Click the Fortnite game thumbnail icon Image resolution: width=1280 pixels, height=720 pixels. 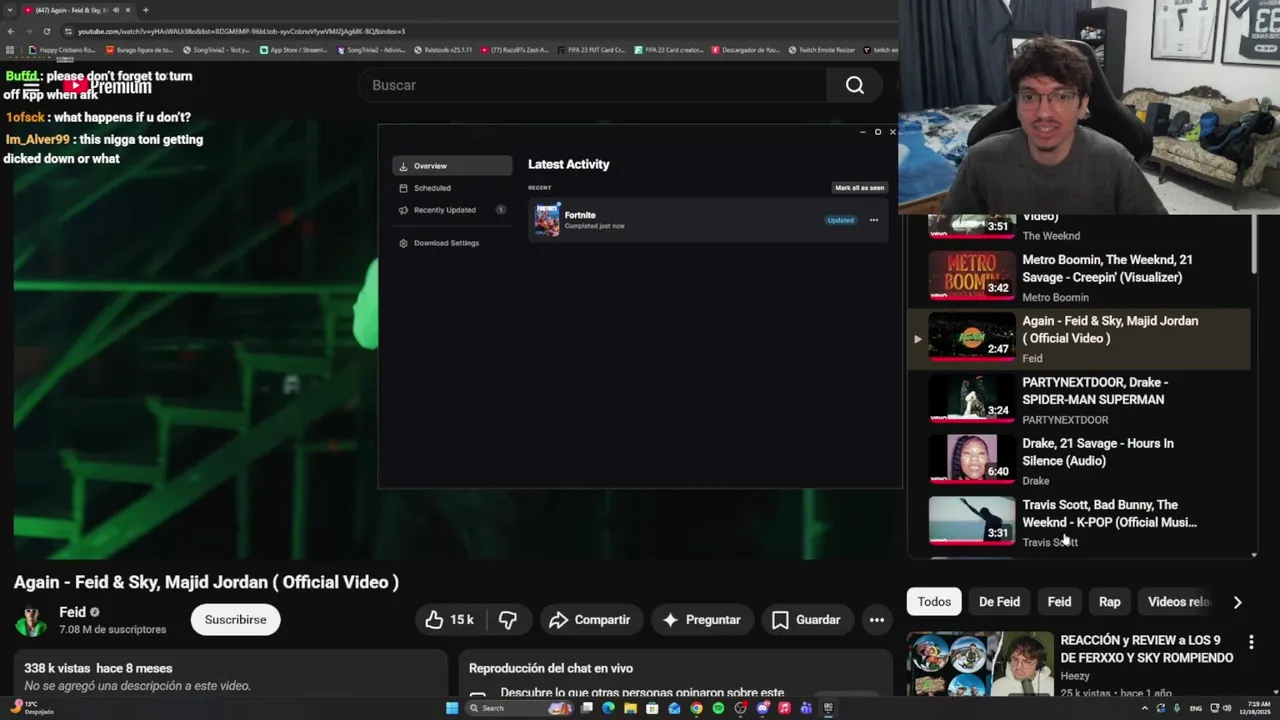[547, 220]
